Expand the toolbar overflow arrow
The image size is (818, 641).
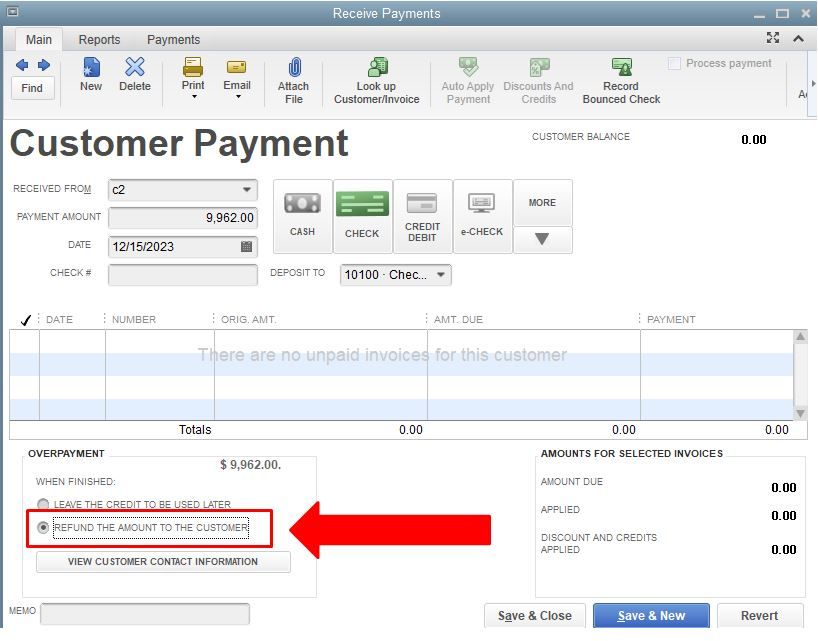(812, 83)
